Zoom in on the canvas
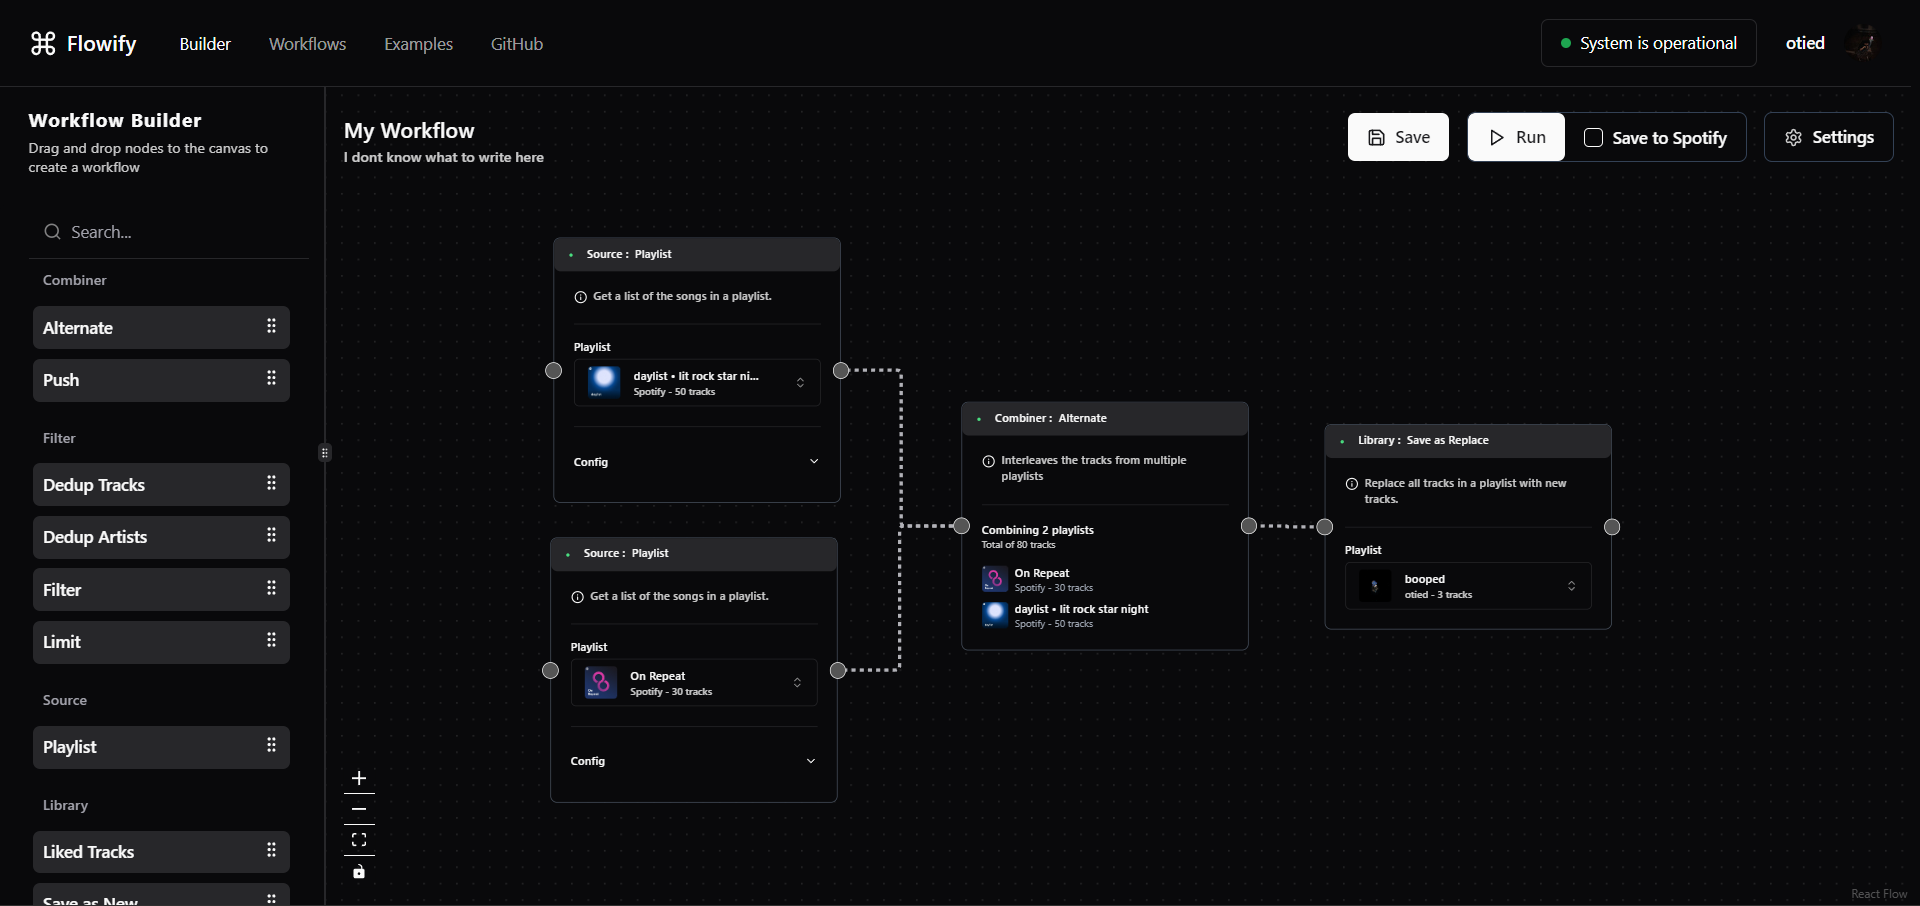The image size is (1920, 906). pyautogui.click(x=359, y=778)
